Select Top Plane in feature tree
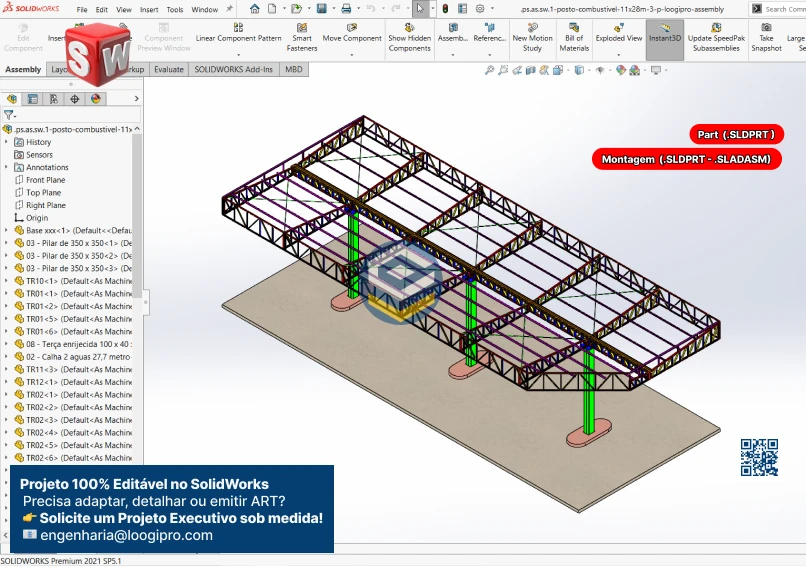 pos(43,193)
